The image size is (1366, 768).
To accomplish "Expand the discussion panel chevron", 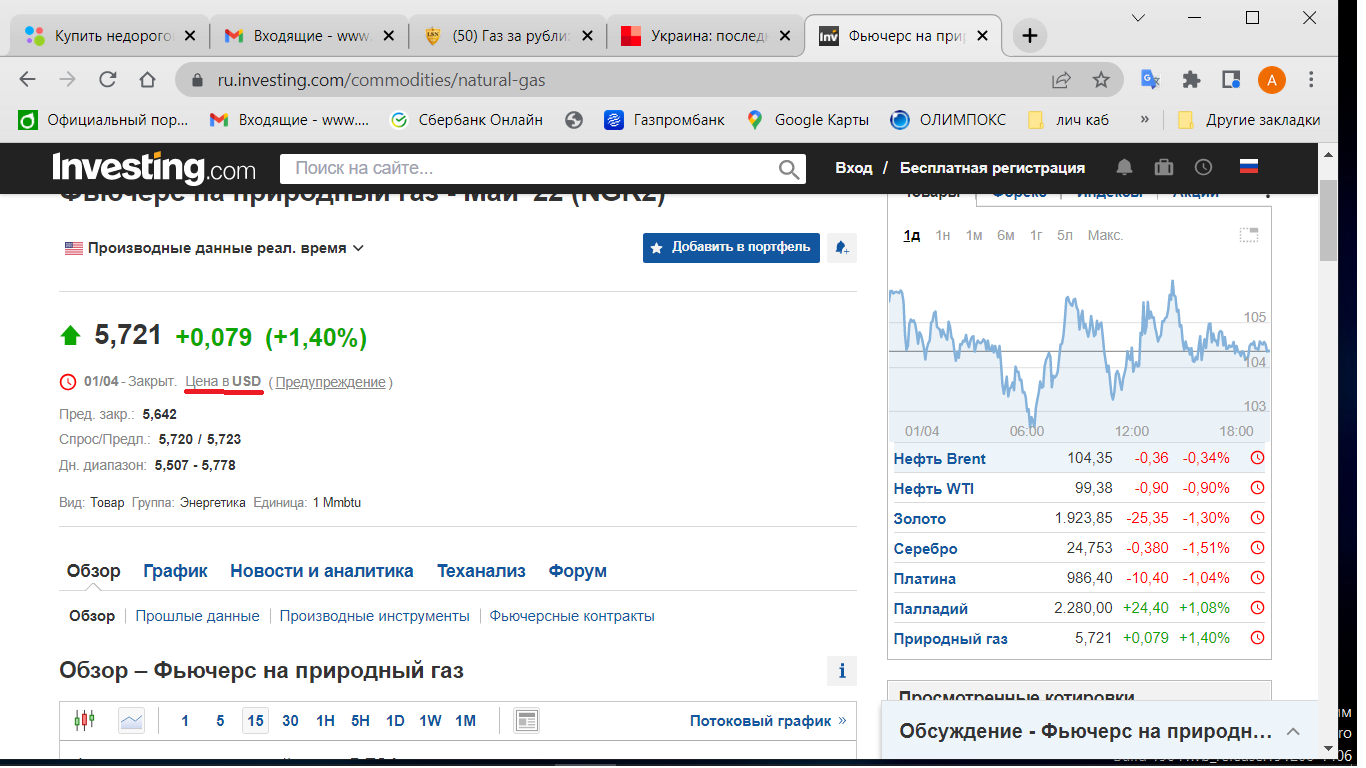I will [1293, 731].
